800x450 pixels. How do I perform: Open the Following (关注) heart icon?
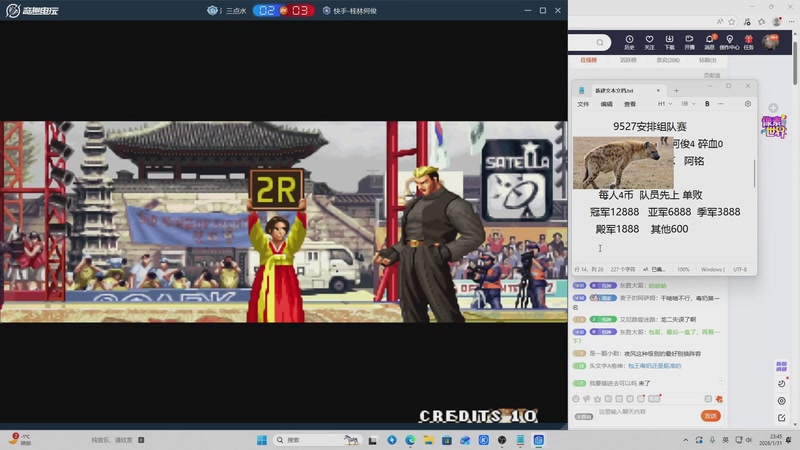pos(649,42)
